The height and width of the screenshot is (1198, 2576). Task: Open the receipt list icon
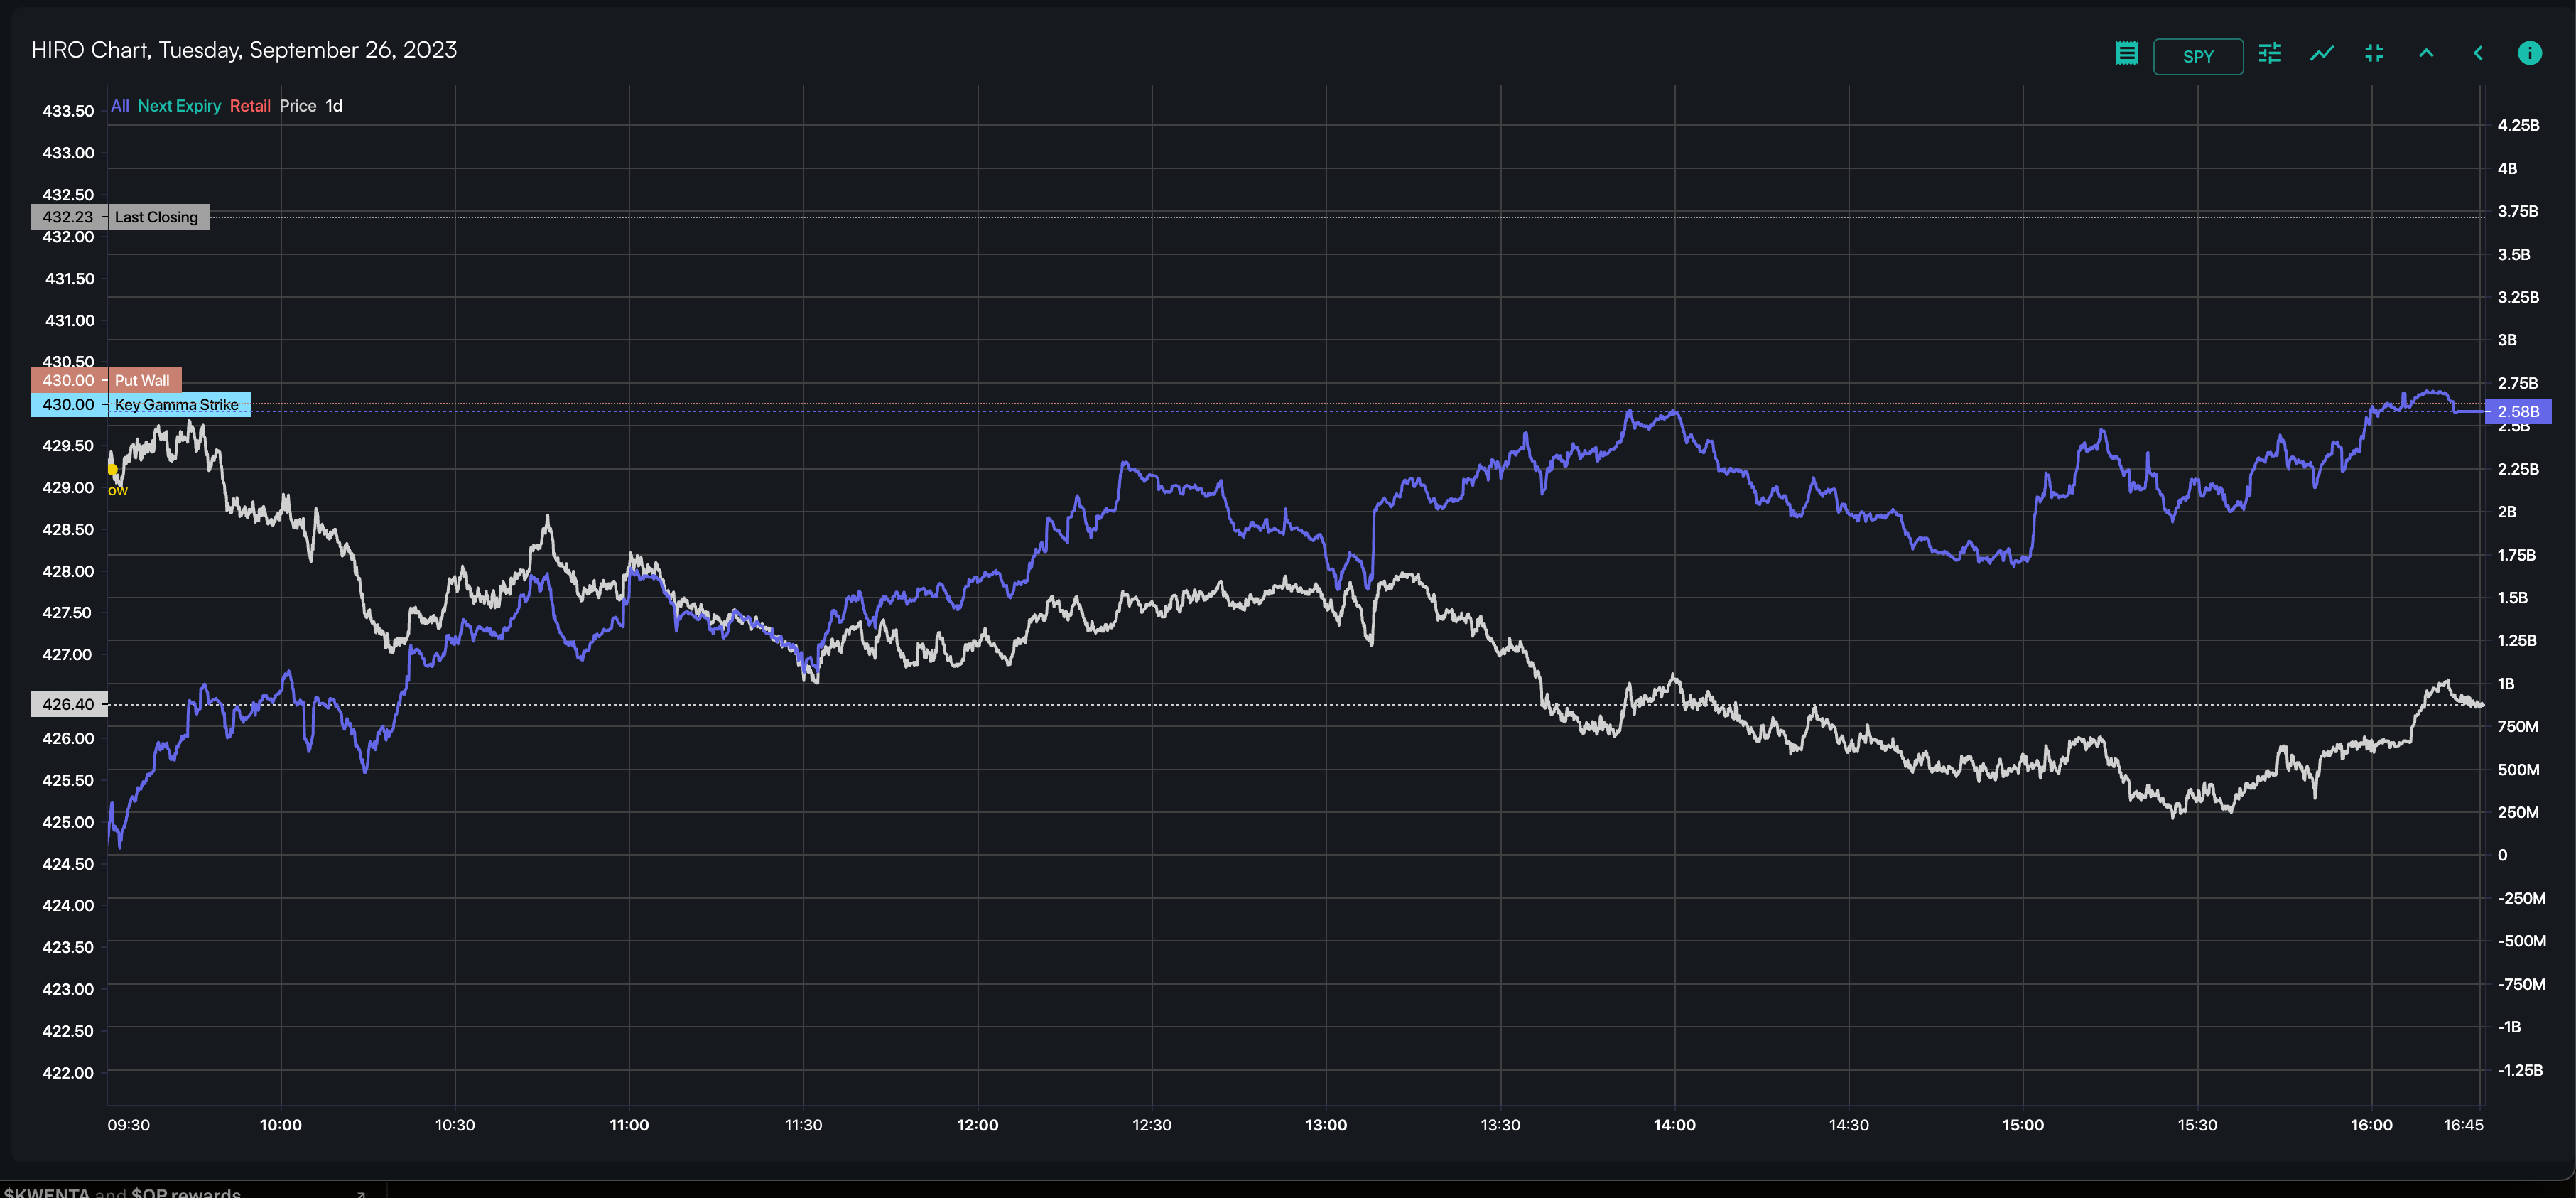click(2126, 54)
